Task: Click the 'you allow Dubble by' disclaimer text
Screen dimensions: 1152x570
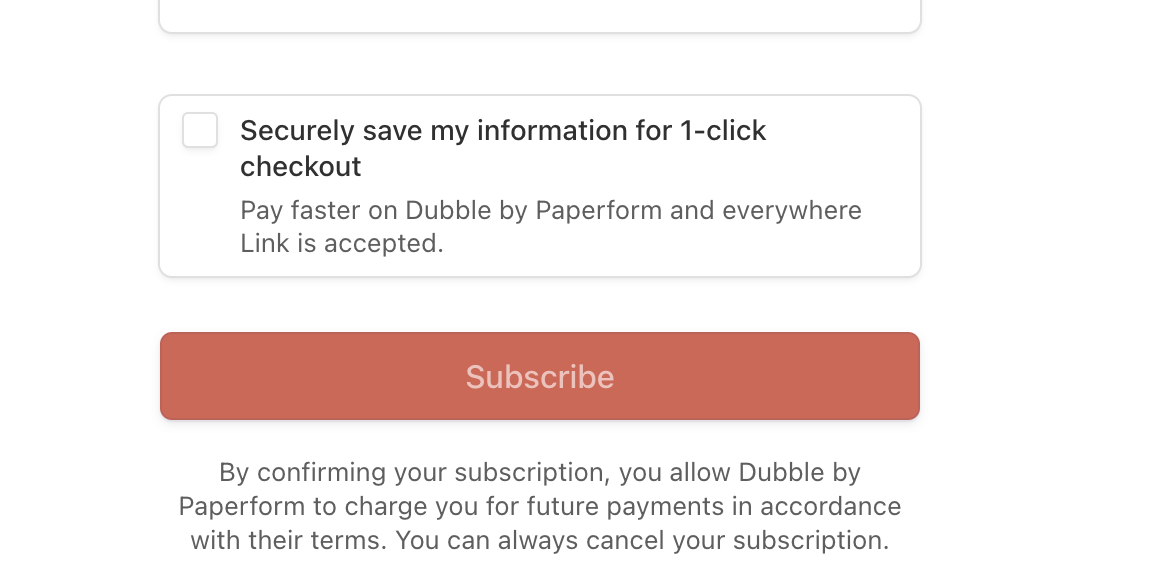Action: click(739, 472)
